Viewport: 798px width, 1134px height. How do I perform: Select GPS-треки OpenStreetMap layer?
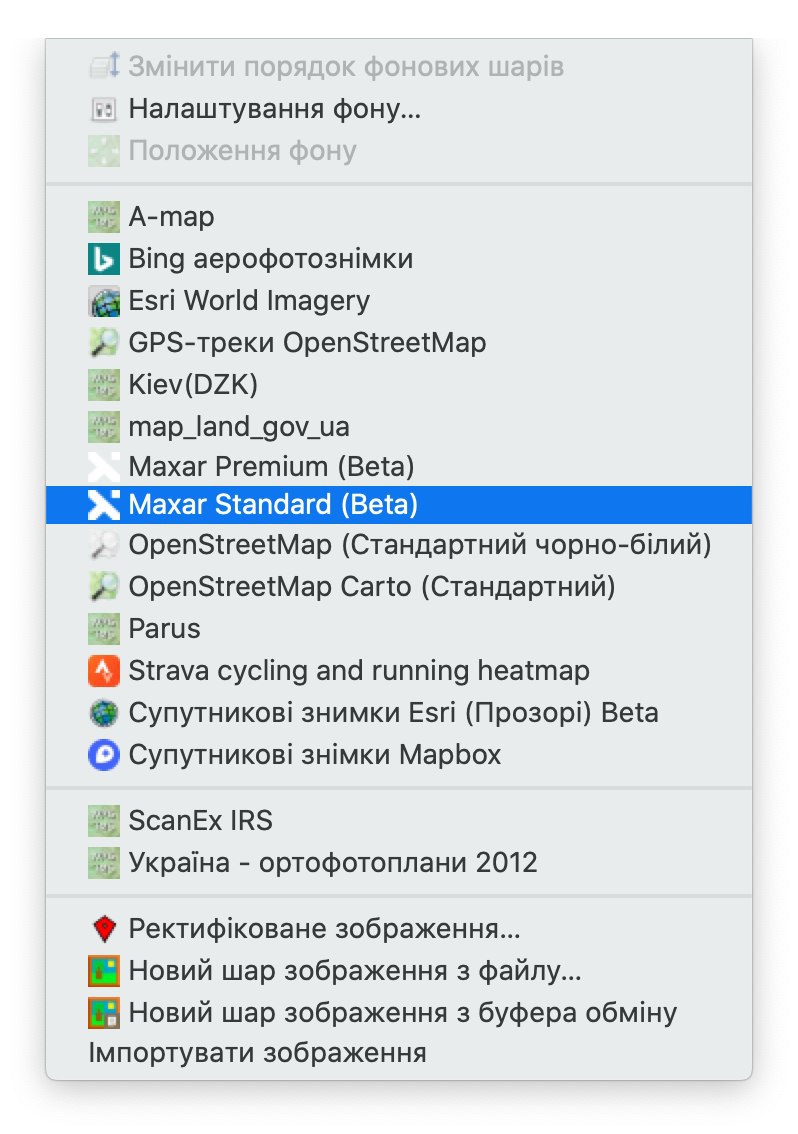pos(399,343)
